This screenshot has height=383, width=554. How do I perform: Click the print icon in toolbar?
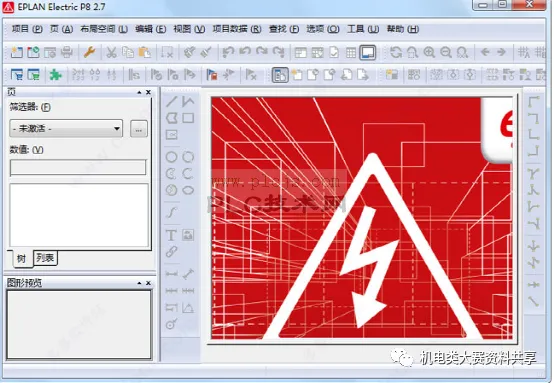[67, 53]
